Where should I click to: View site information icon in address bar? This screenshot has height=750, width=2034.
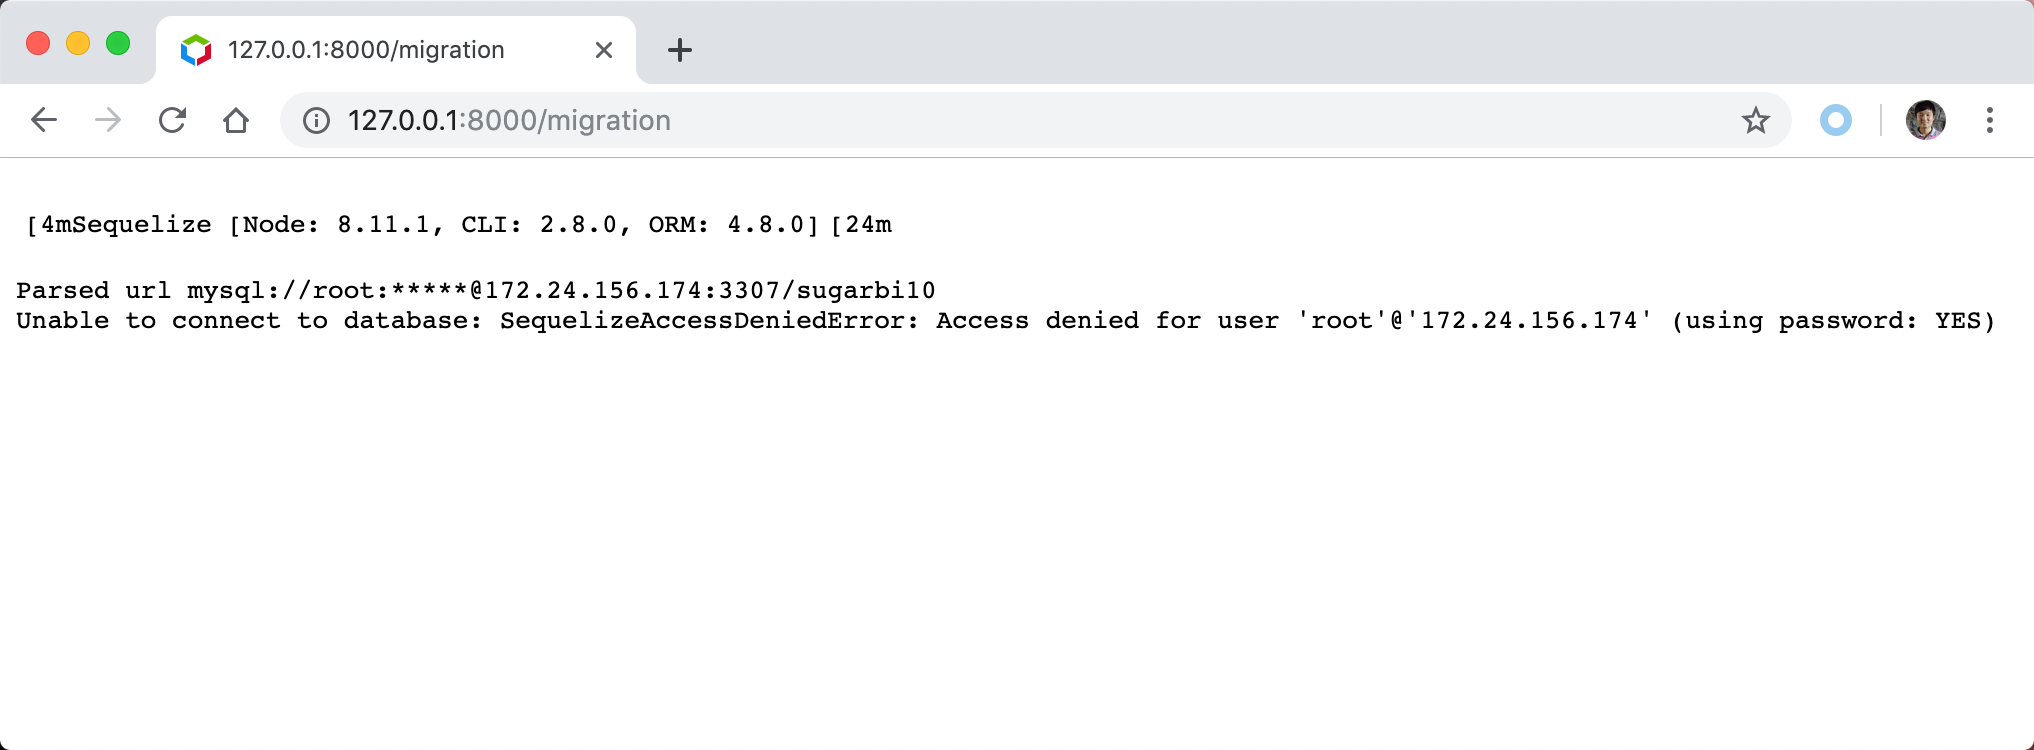coord(316,121)
